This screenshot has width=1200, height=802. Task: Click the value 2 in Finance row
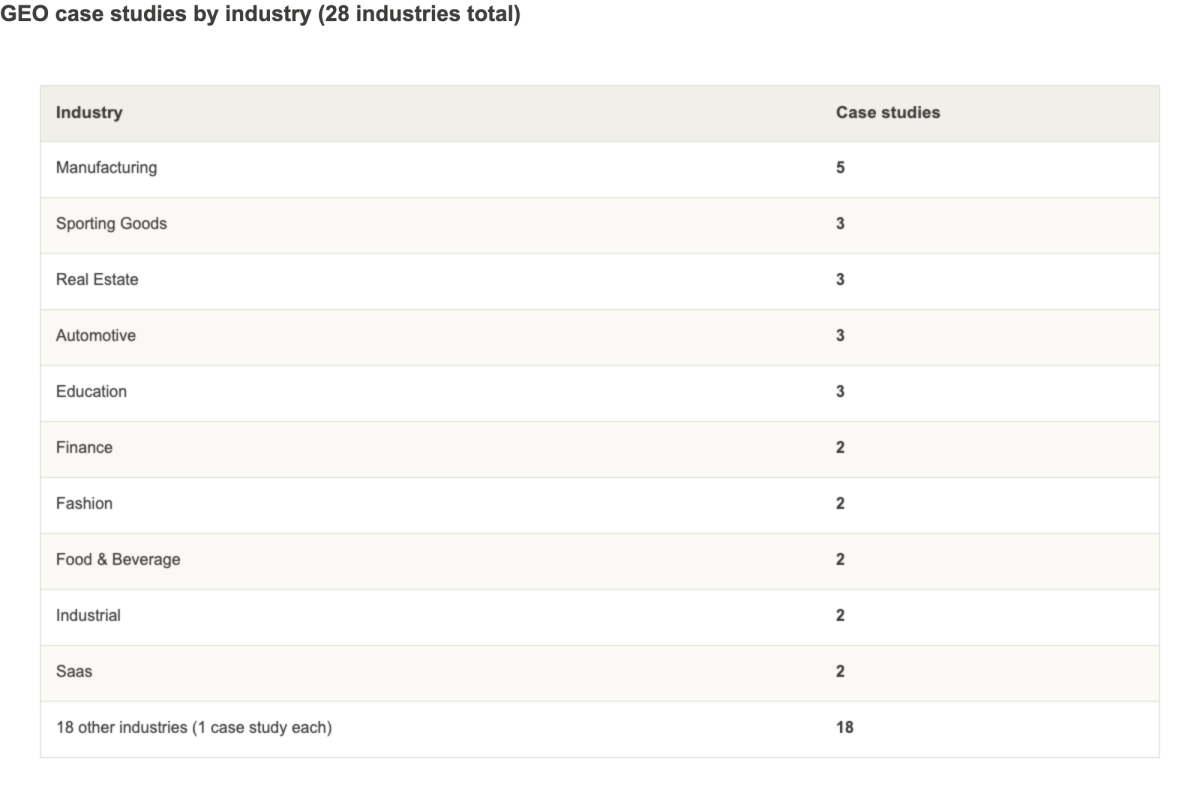click(840, 448)
